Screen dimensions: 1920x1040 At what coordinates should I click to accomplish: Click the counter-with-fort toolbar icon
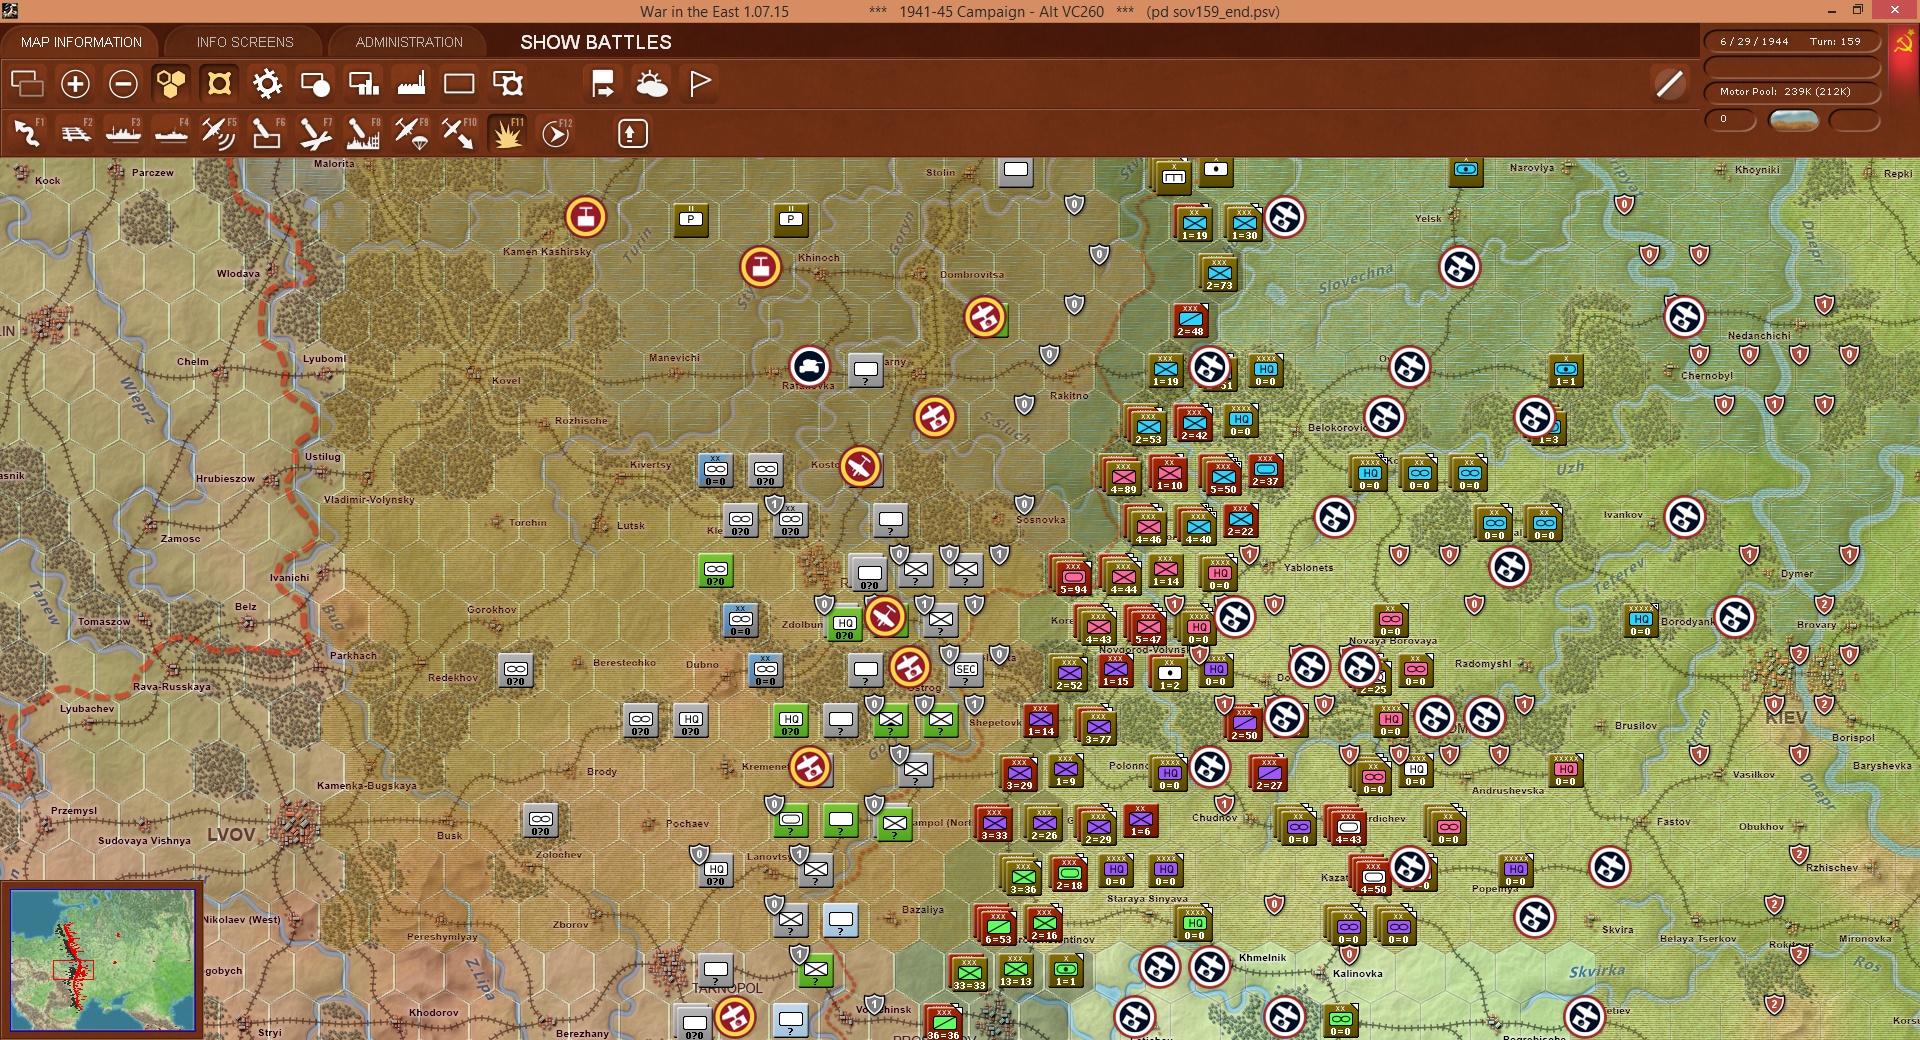508,84
